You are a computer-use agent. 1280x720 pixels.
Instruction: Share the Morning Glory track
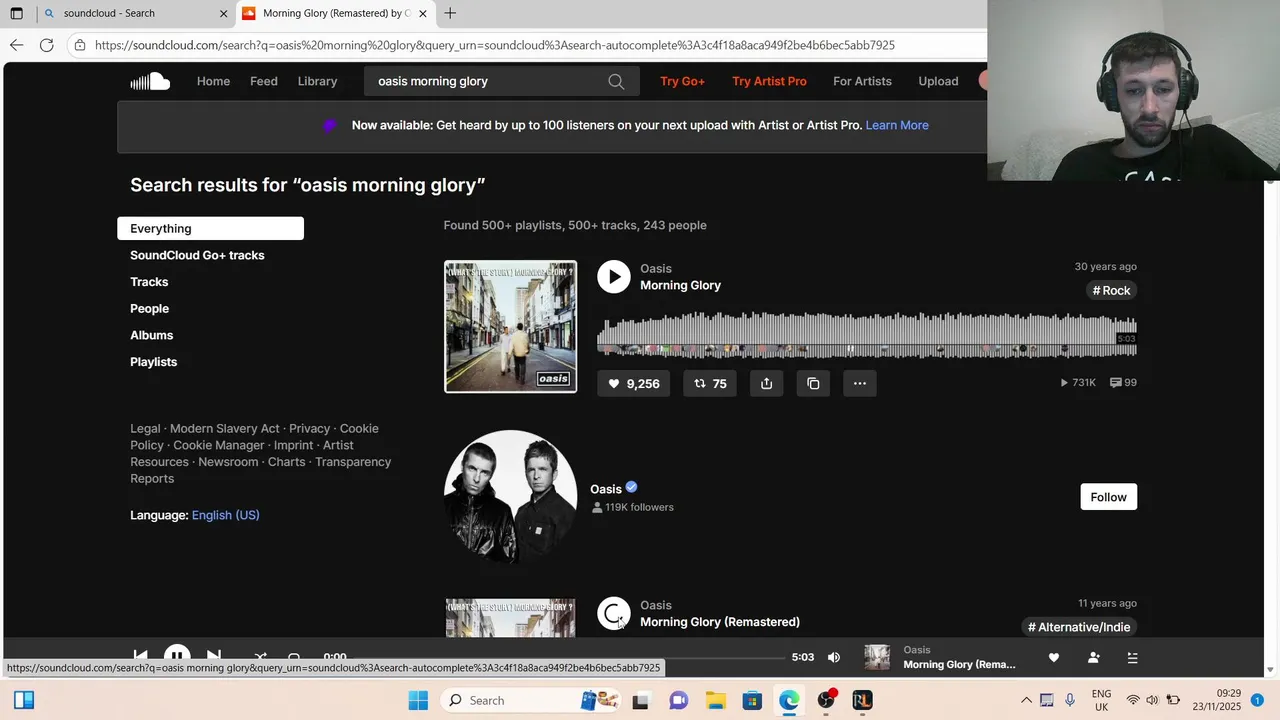pos(766,383)
